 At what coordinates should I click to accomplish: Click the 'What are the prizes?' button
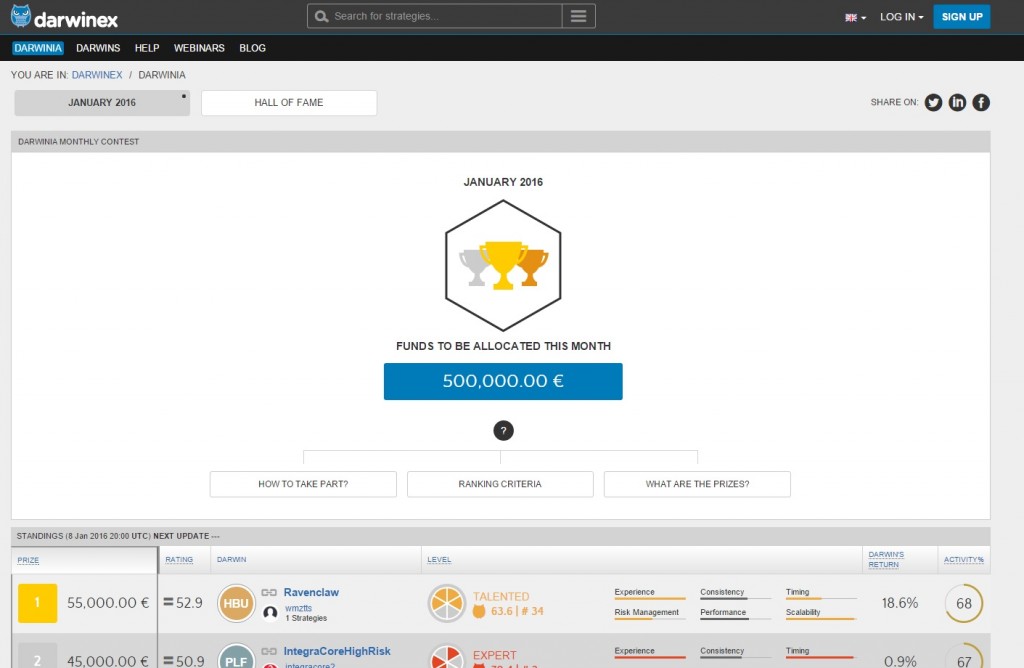(697, 484)
